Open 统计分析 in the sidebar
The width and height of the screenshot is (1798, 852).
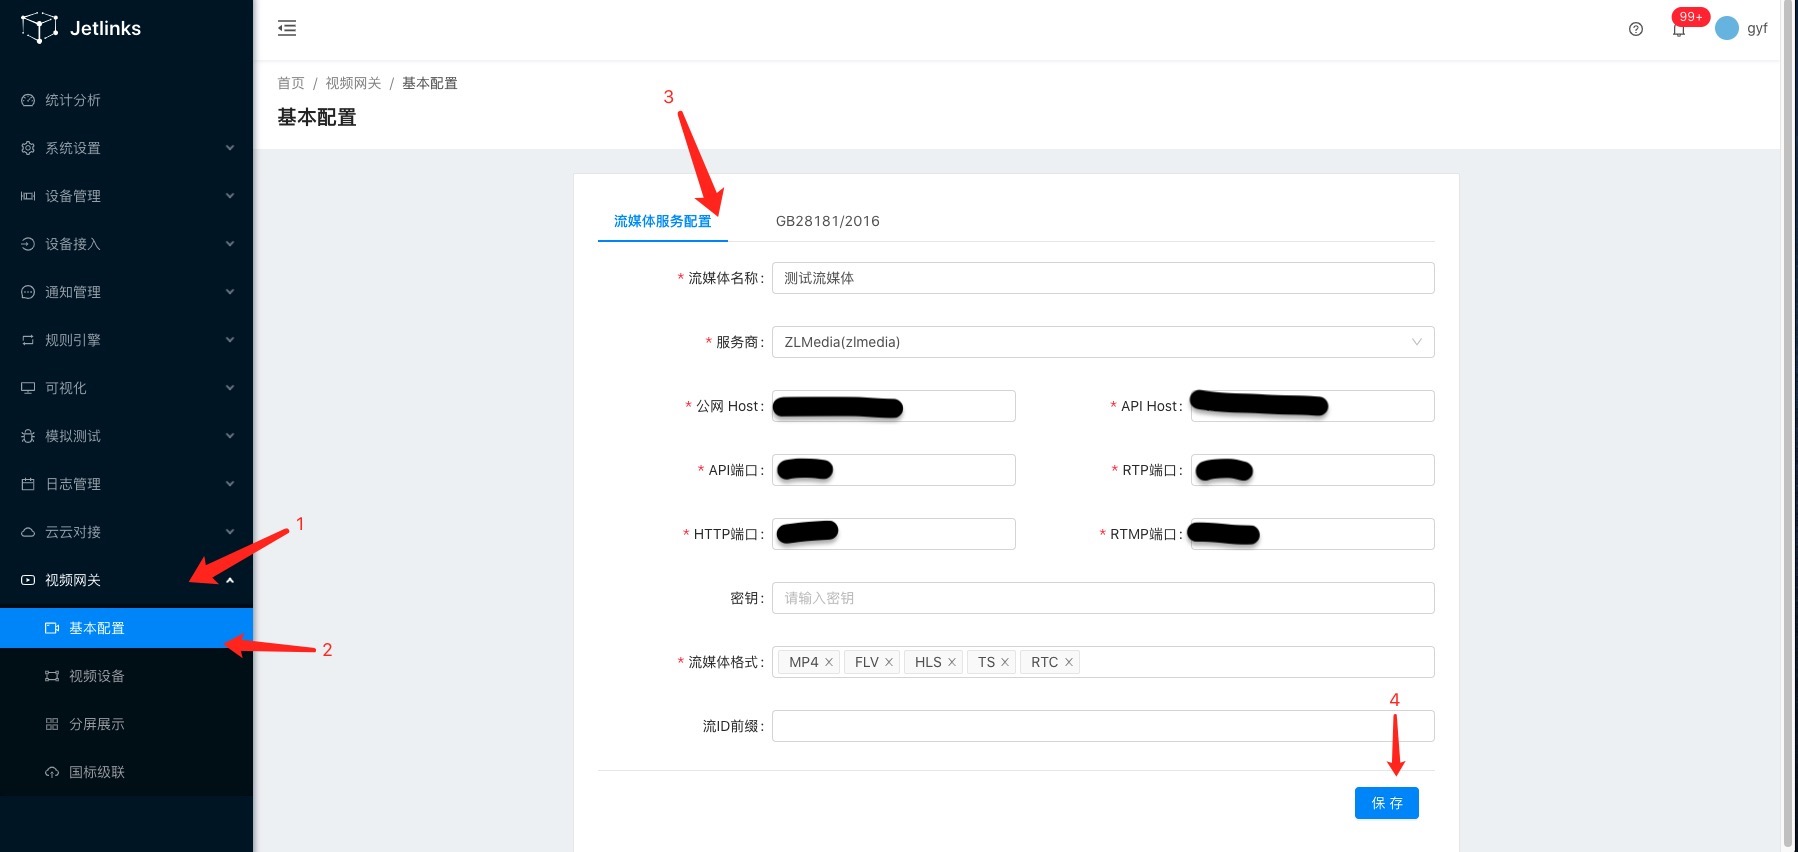[73, 100]
